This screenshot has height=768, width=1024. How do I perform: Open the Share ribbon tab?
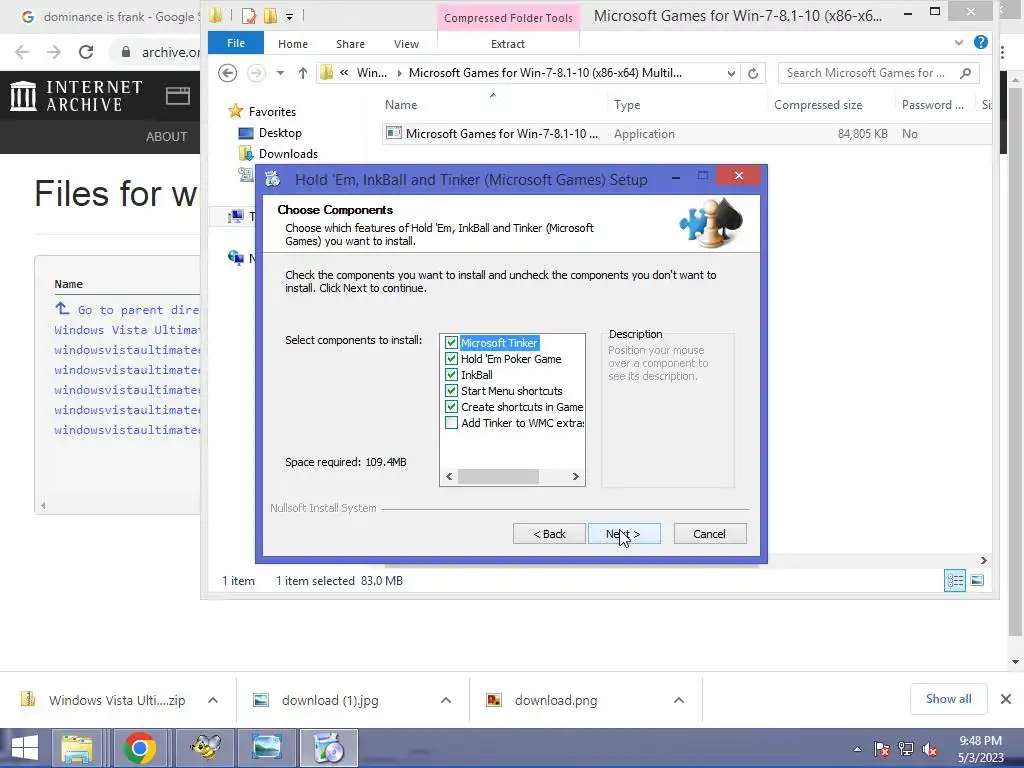point(350,44)
